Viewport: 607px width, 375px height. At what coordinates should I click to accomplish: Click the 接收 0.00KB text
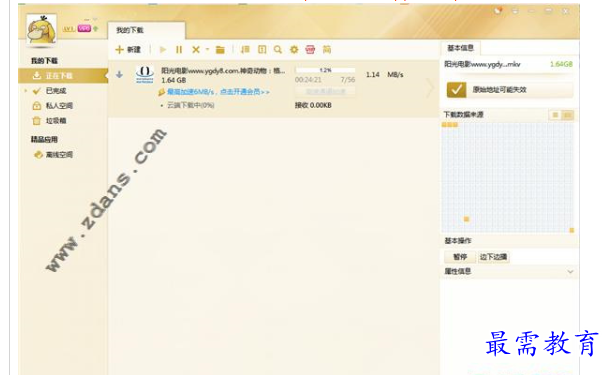point(313,105)
